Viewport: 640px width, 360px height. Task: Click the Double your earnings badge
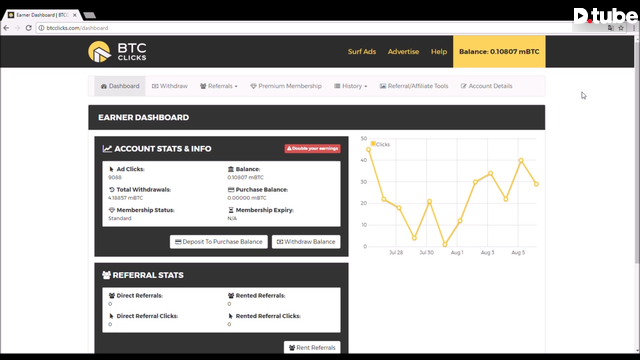pyautogui.click(x=313, y=149)
